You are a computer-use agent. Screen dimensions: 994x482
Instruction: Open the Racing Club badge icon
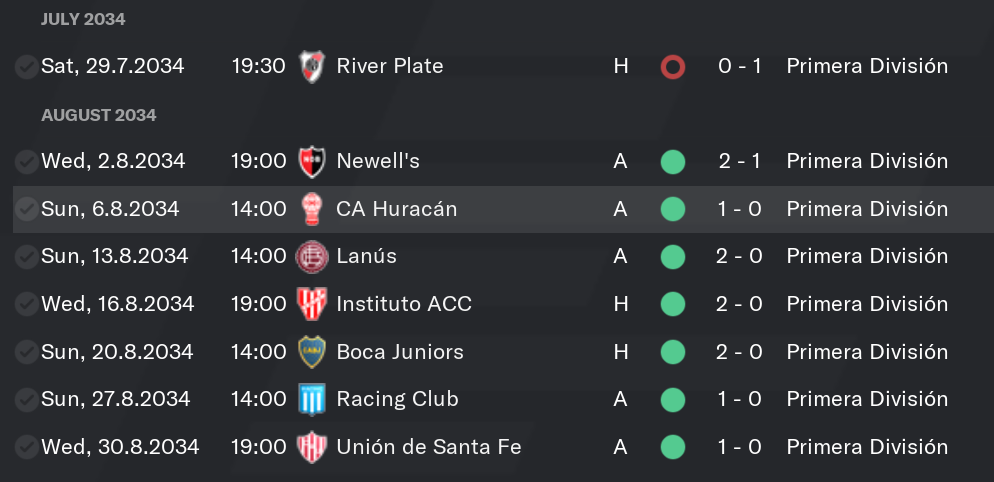click(x=311, y=400)
